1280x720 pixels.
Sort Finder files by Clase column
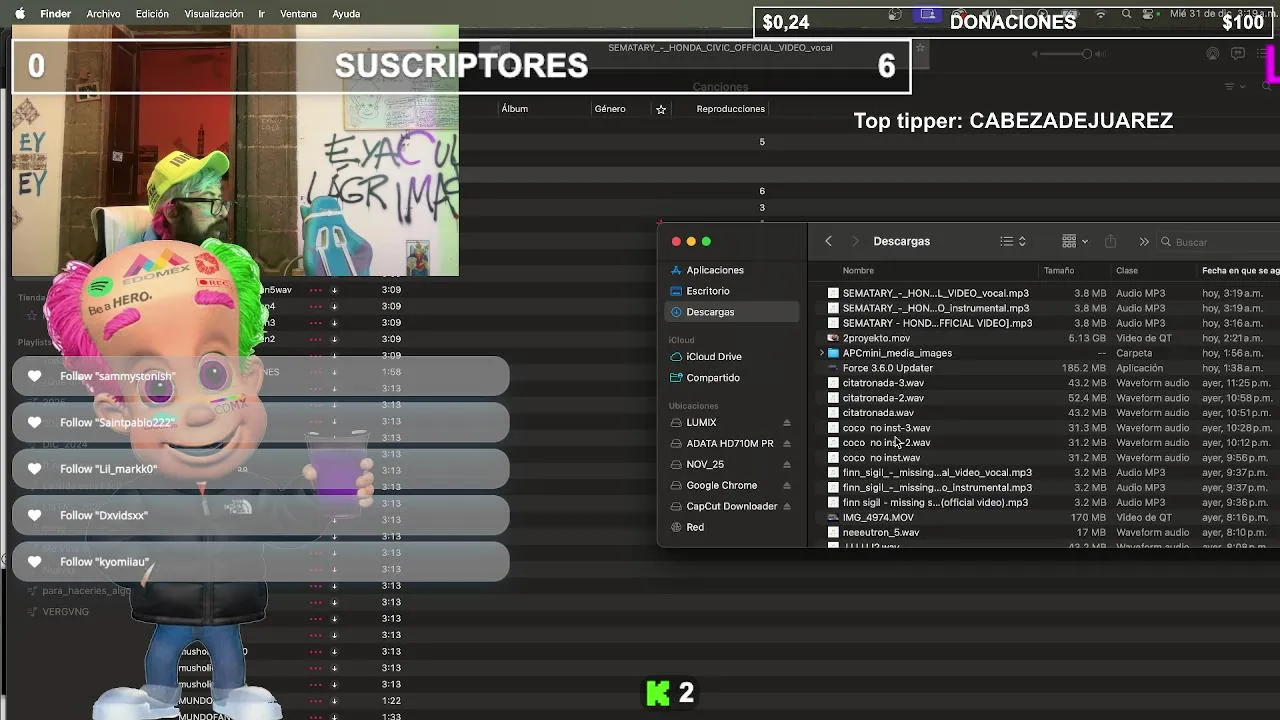(x=1127, y=271)
